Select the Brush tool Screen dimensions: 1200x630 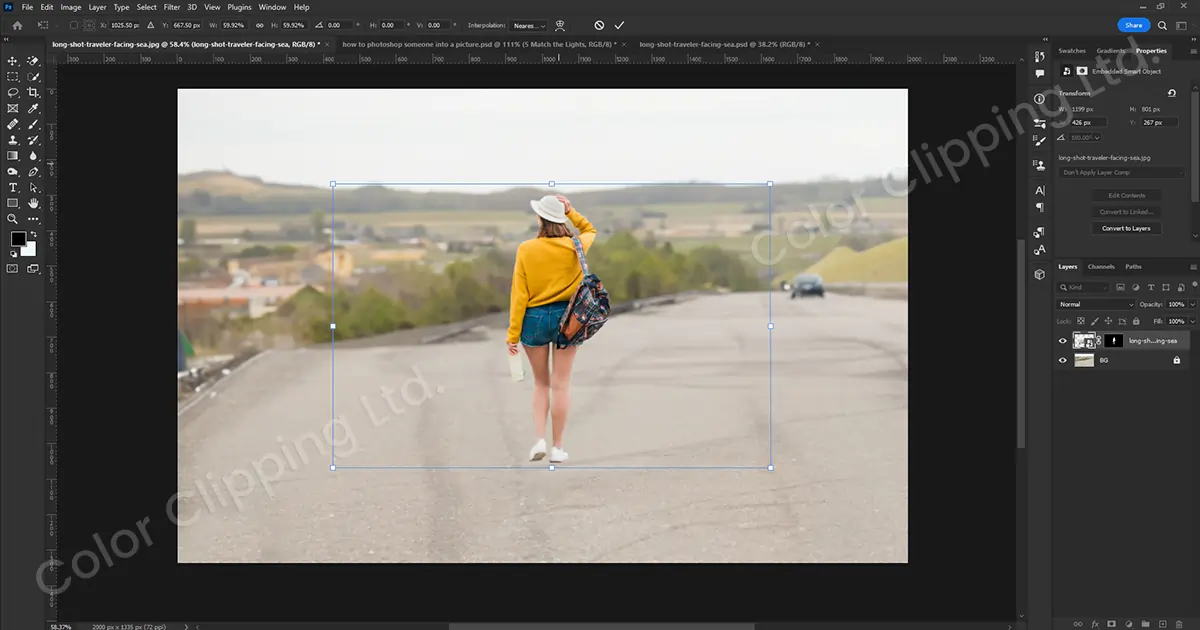coord(33,124)
